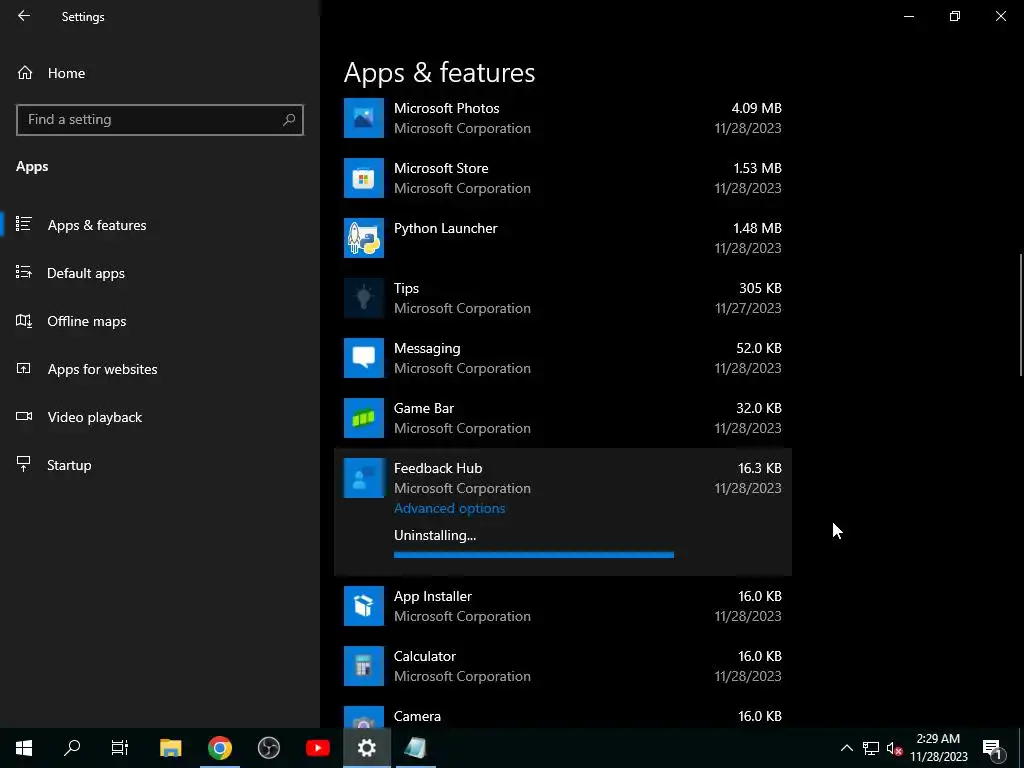Select the Calculator name text

tap(424, 656)
